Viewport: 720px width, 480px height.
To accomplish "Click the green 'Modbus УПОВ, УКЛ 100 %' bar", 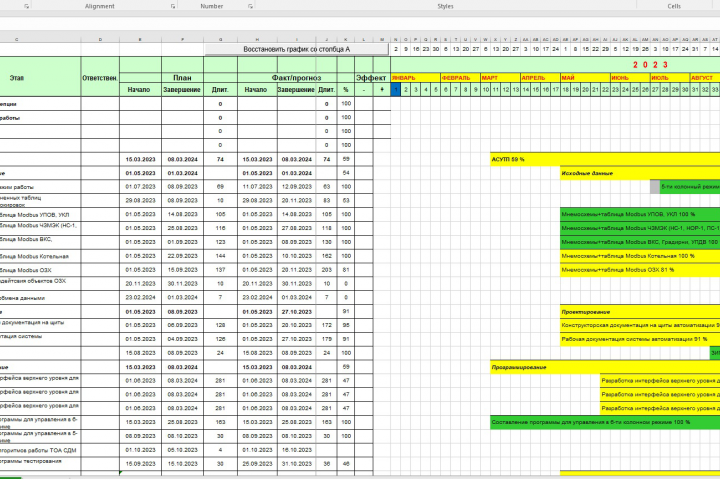I will [x=640, y=214].
